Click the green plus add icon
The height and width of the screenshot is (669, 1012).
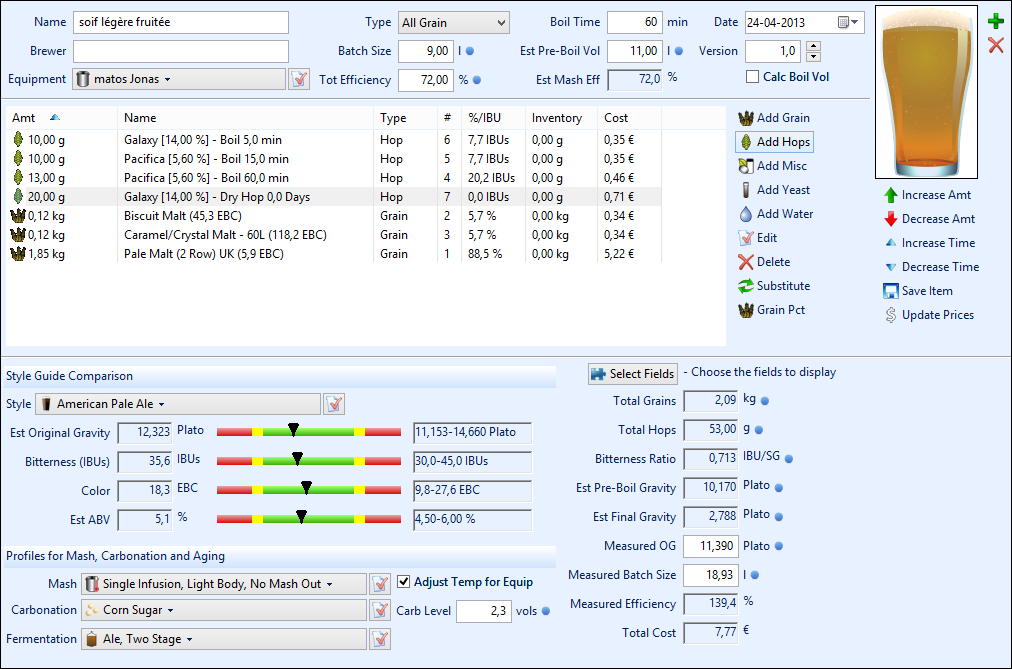tap(995, 21)
